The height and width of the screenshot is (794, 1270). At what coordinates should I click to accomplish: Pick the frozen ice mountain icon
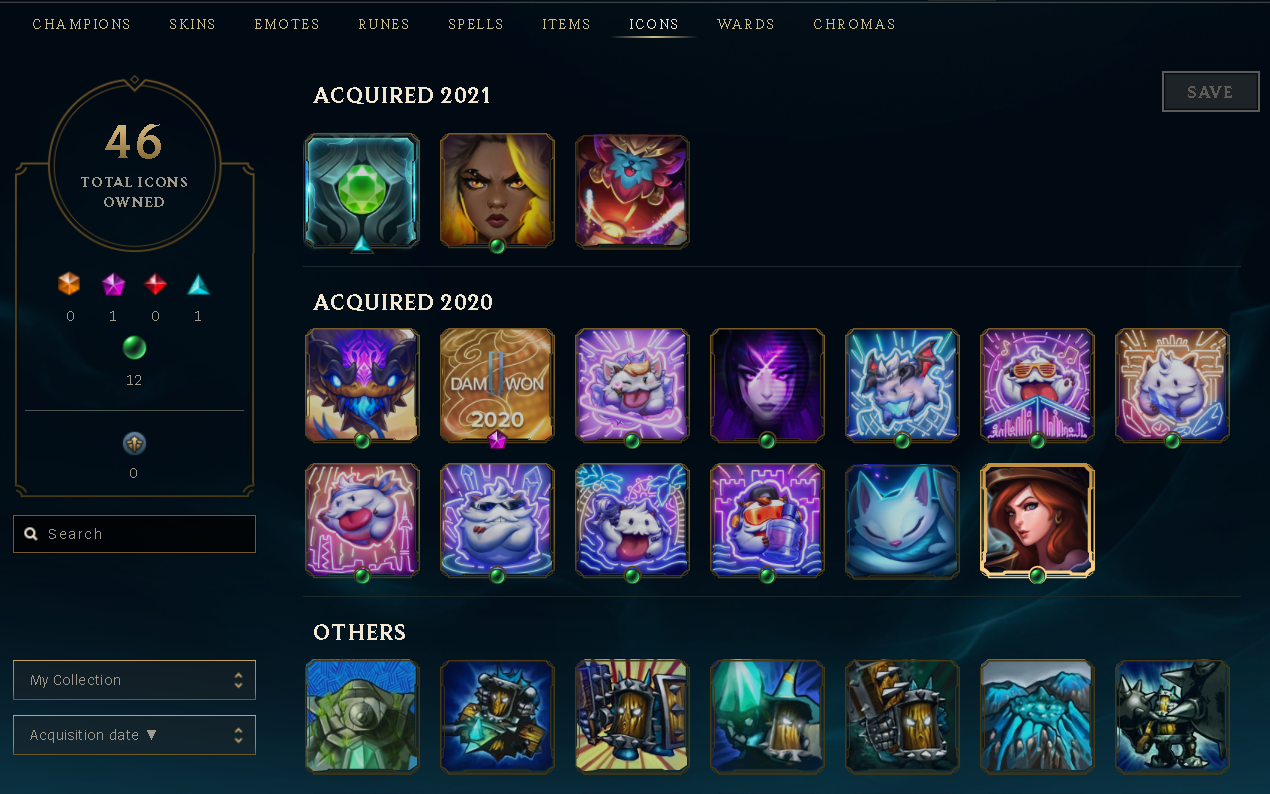(x=1037, y=716)
